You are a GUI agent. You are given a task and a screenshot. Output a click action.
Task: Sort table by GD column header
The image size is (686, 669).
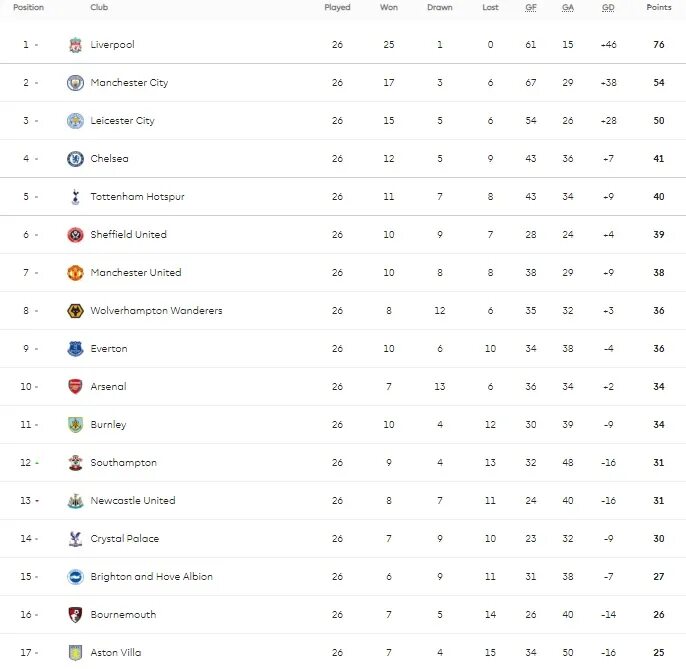tap(608, 7)
